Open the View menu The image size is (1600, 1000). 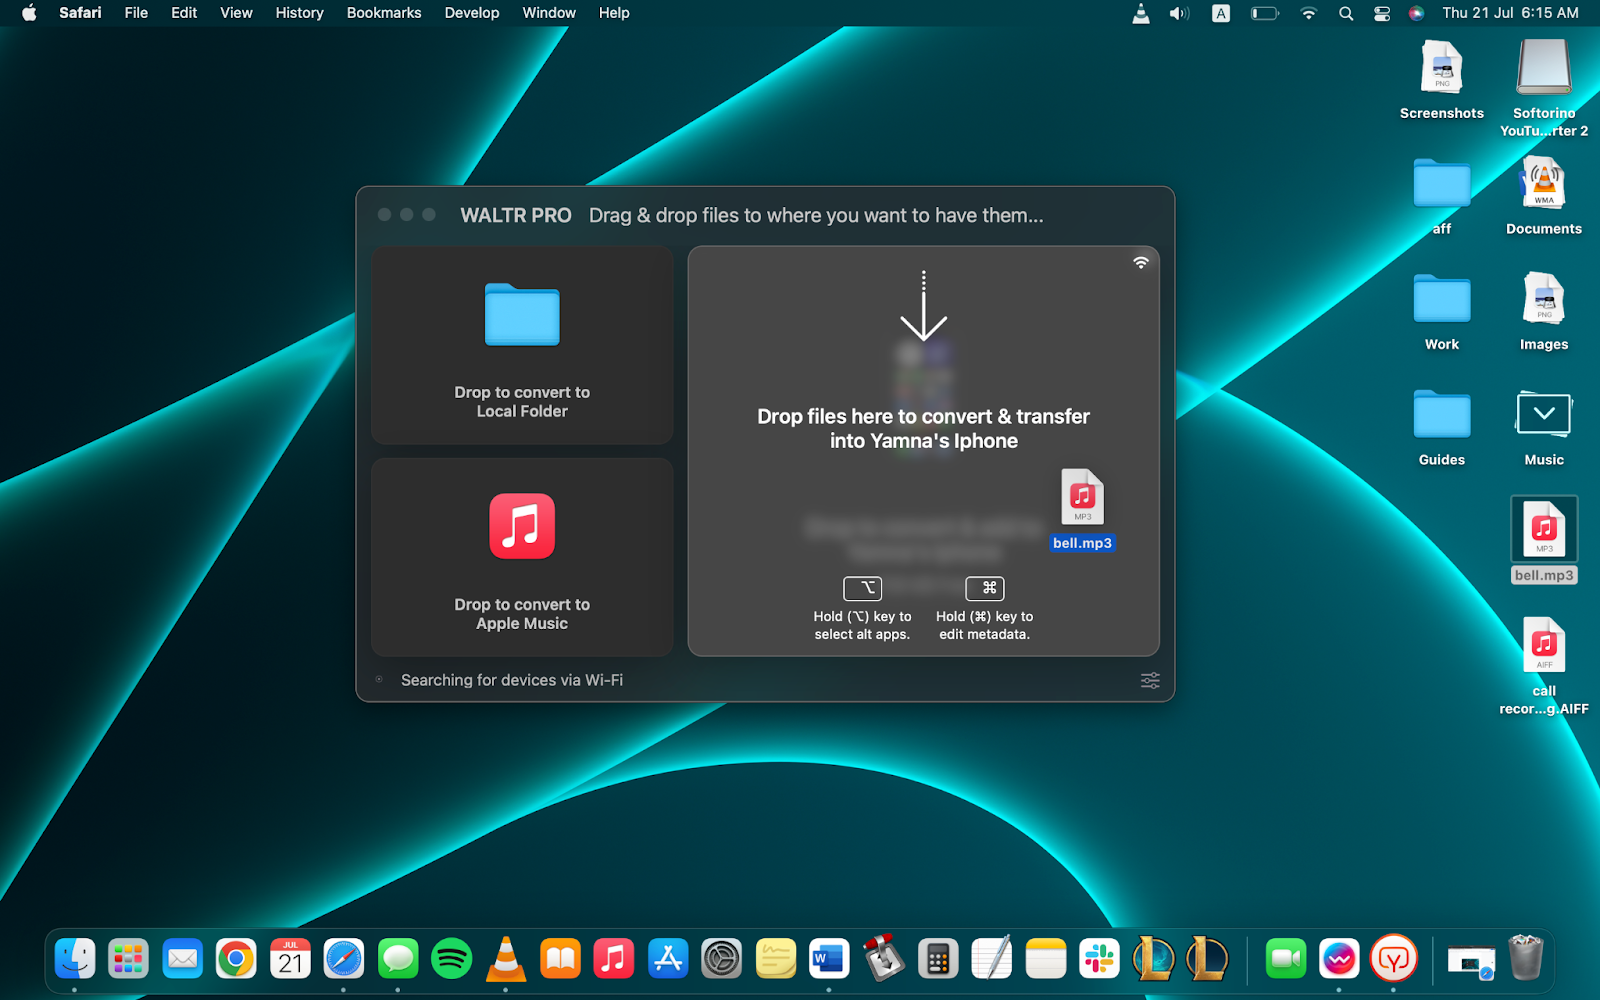click(236, 13)
